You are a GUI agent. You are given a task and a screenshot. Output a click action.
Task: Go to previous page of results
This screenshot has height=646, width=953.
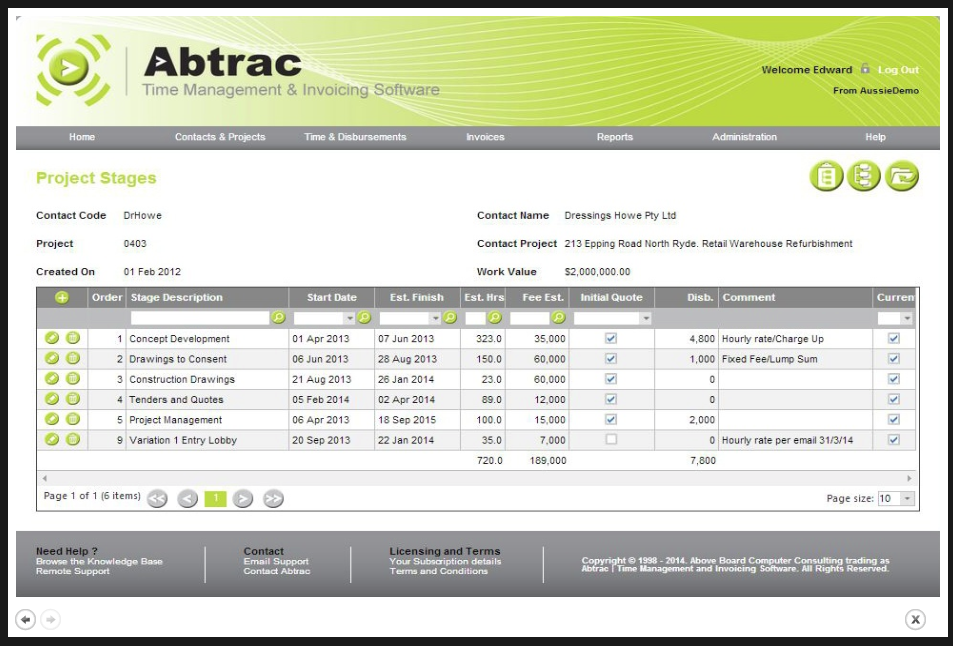tap(188, 499)
